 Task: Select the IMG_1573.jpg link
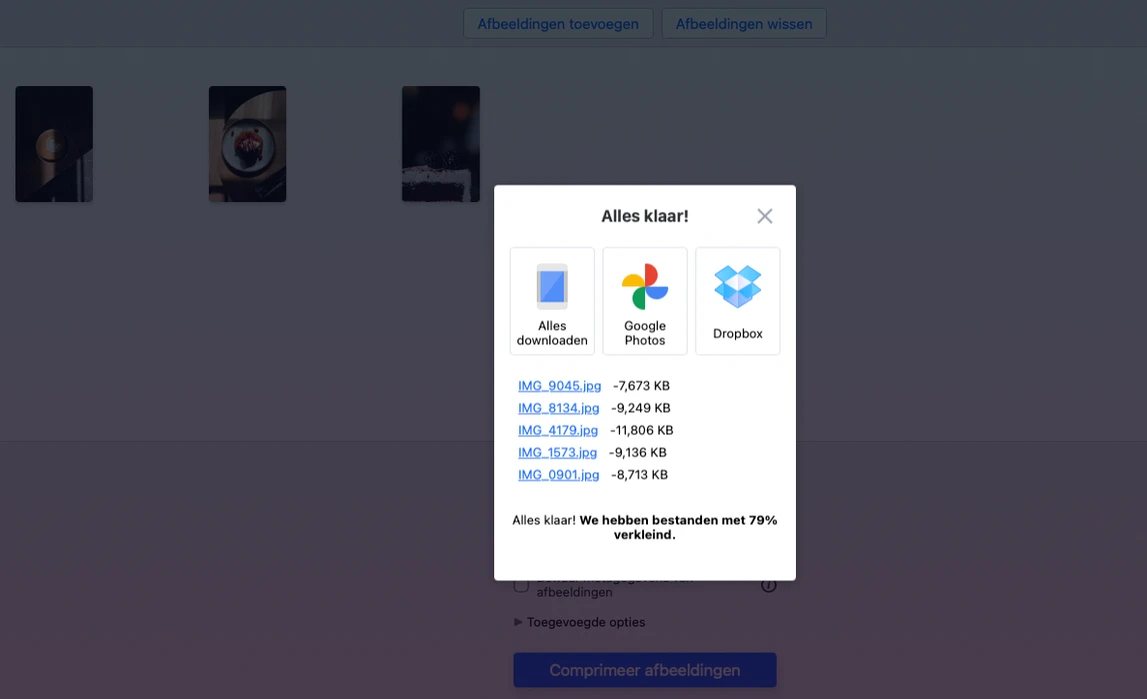pyautogui.click(x=557, y=452)
